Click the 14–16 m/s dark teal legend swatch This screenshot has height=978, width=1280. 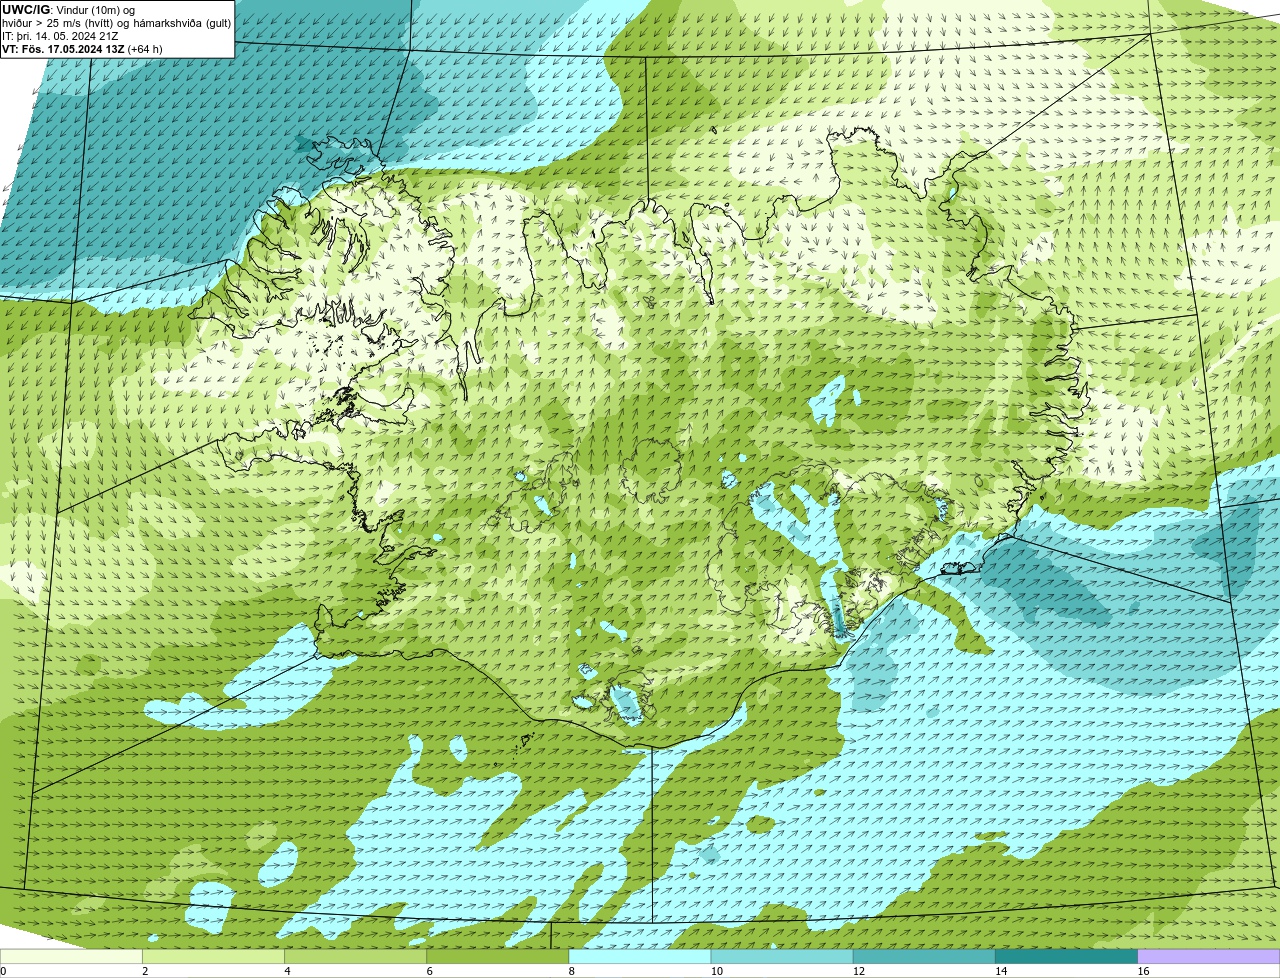point(1066,956)
